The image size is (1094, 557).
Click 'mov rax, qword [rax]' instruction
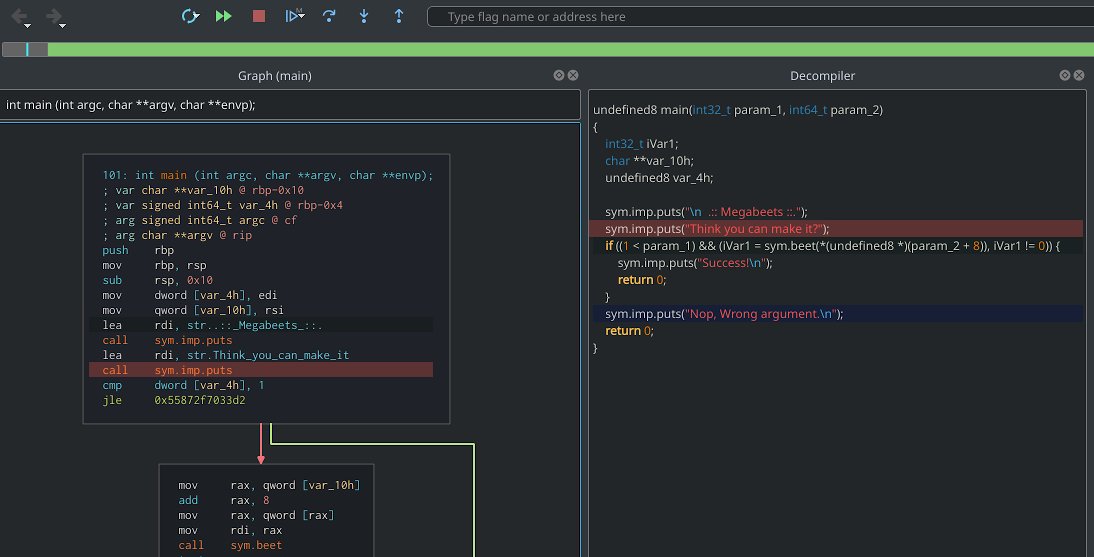[256, 515]
